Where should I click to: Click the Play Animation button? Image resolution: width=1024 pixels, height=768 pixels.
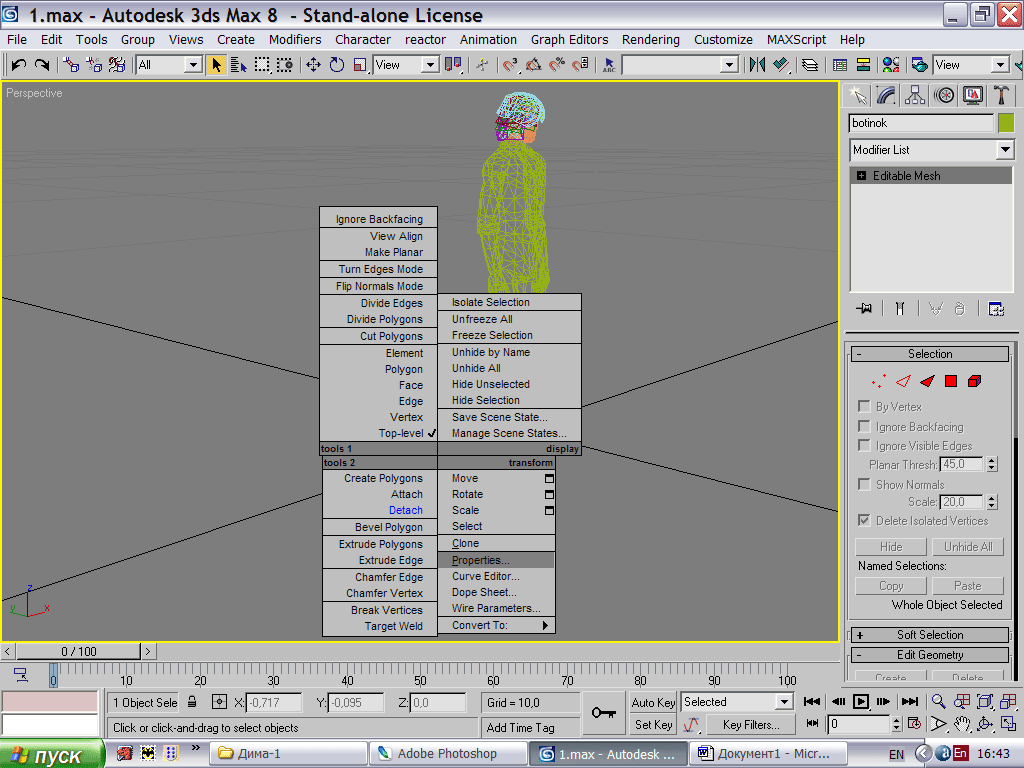point(861,701)
